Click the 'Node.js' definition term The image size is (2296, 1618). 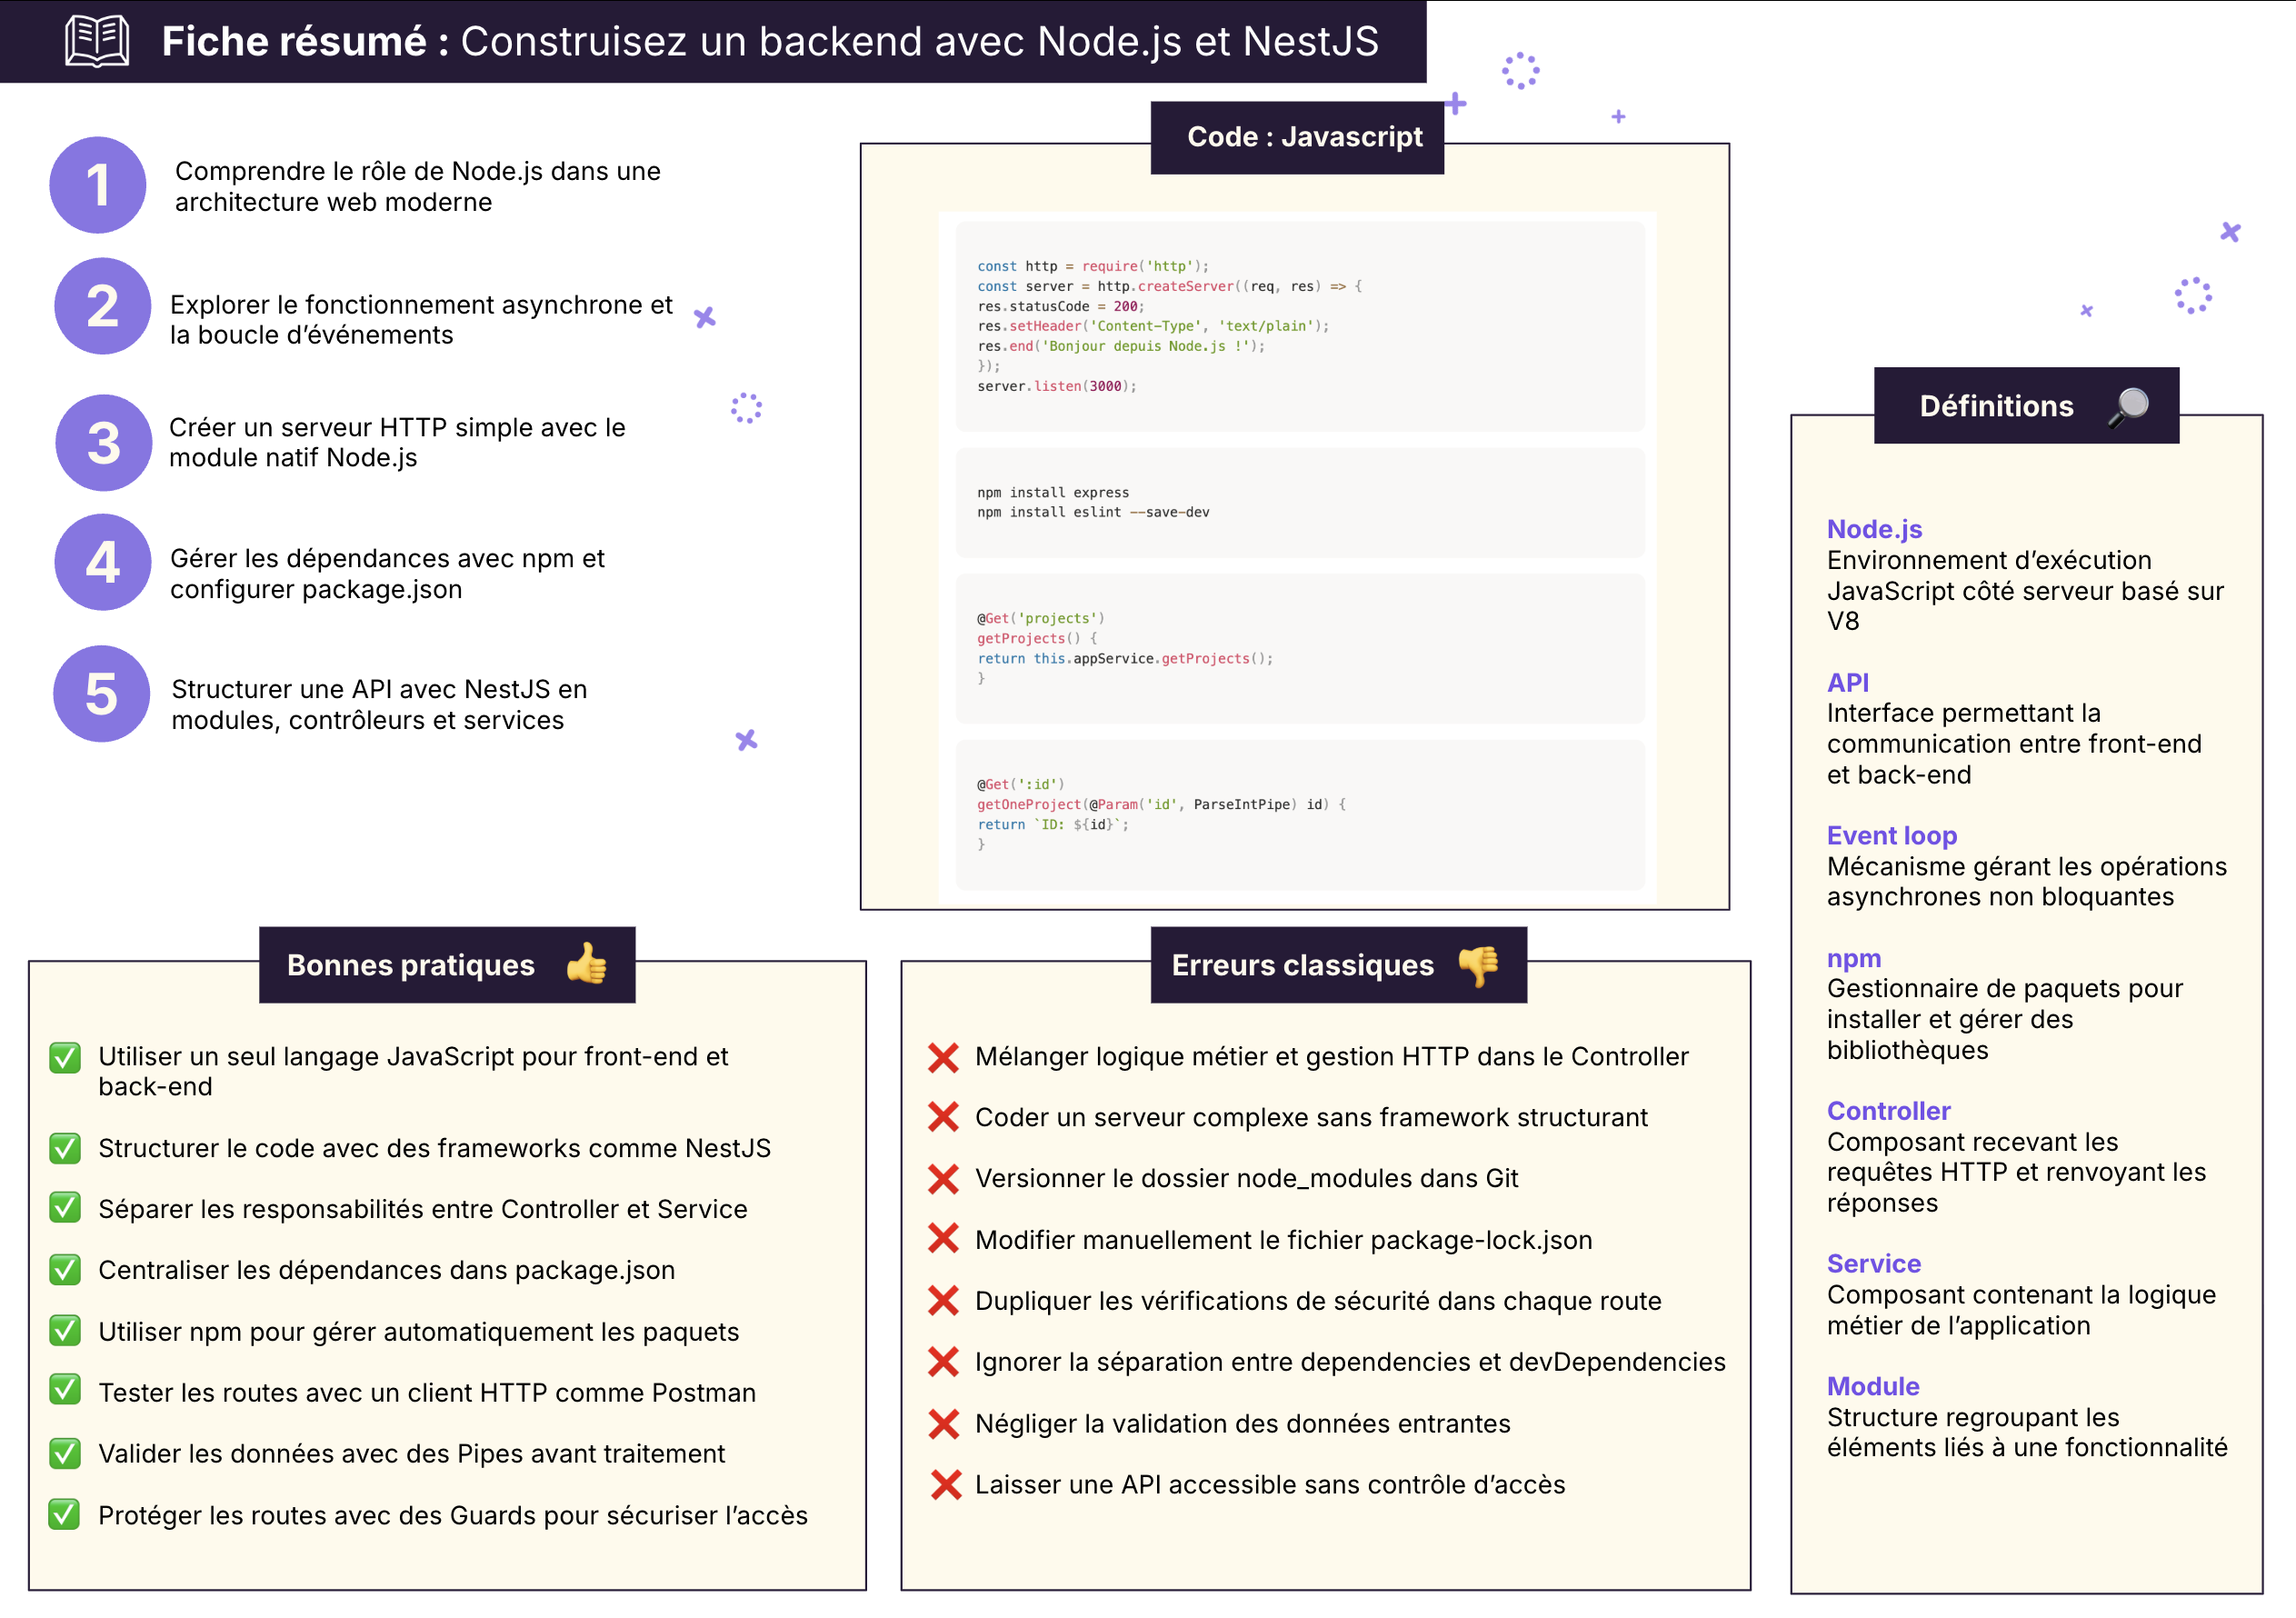(1874, 529)
